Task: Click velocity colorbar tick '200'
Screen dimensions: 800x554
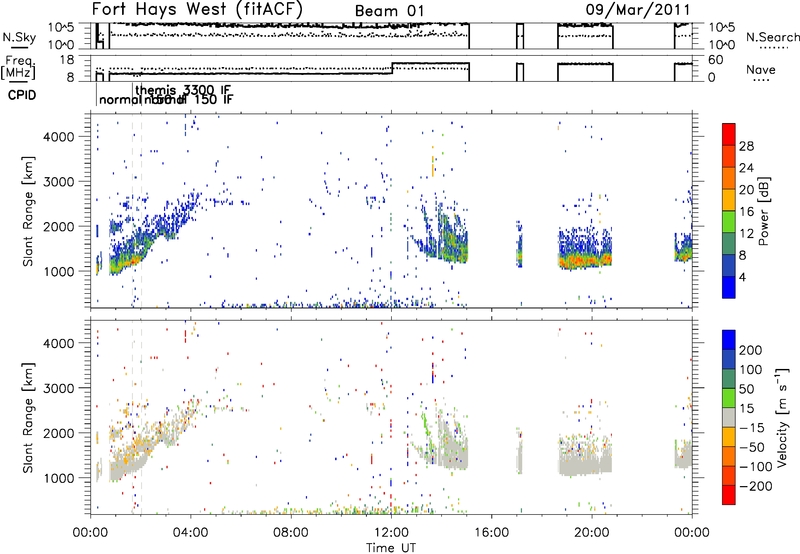Action: tap(751, 350)
